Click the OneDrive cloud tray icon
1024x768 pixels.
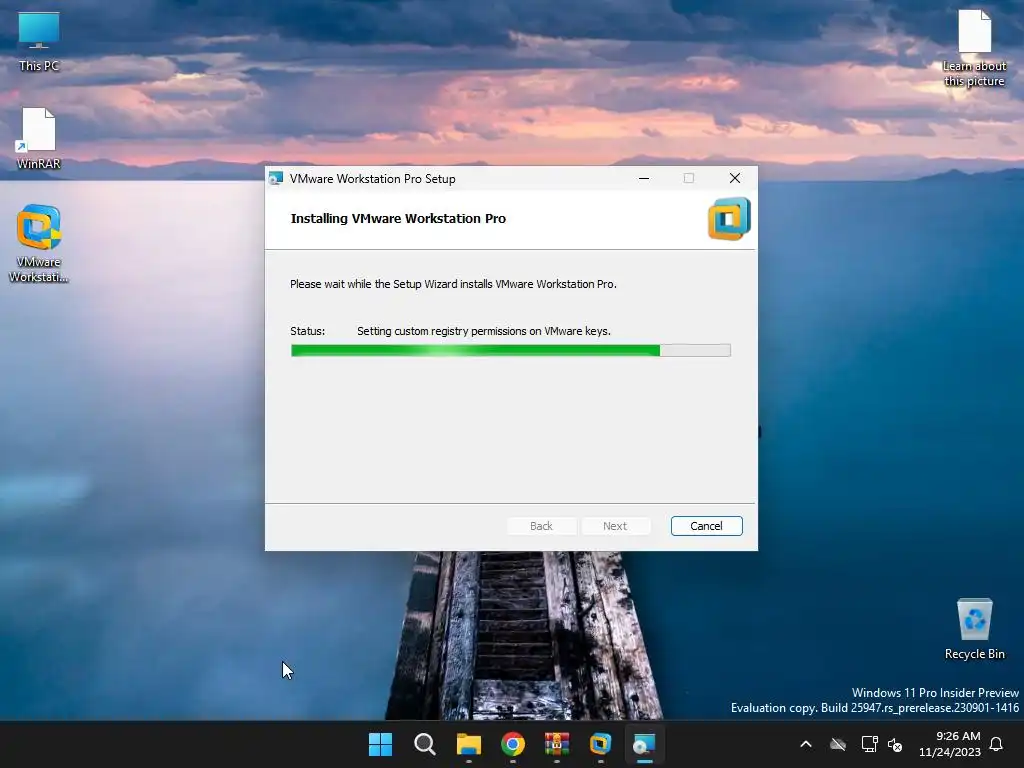click(838, 744)
